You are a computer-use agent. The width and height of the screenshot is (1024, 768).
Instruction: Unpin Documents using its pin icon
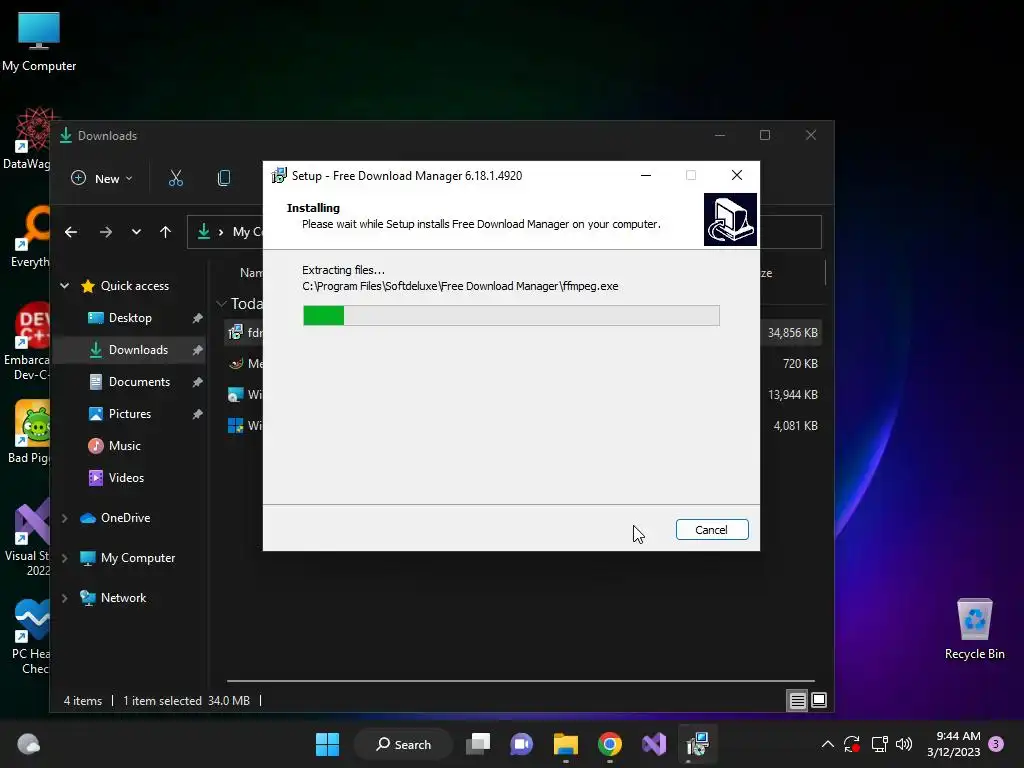coord(197,382)
